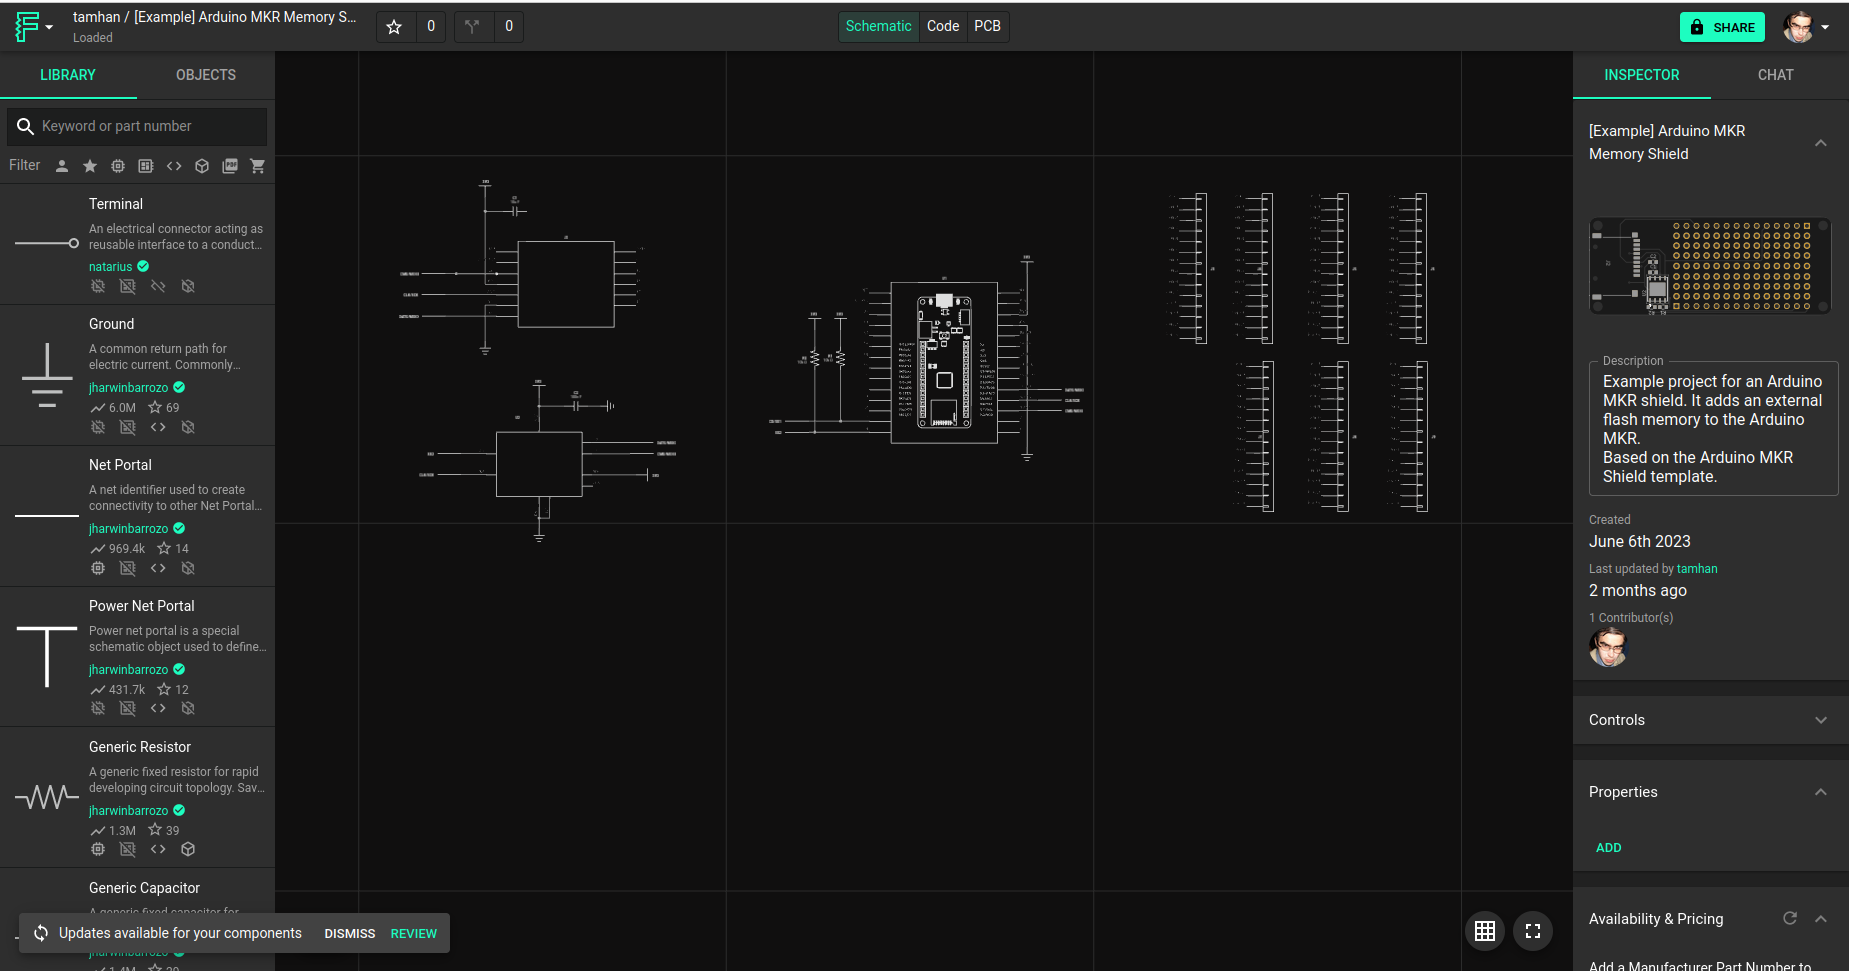This screenshot has height=971, width=1849.
Task: Click the star icon on Net Portal part
Action: click(x=164, y=548)
